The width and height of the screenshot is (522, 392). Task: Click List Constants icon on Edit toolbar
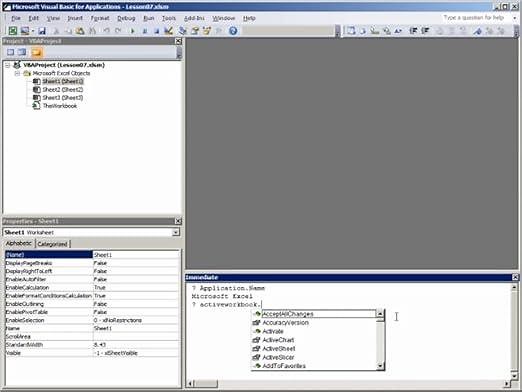[x=363, y=31]
